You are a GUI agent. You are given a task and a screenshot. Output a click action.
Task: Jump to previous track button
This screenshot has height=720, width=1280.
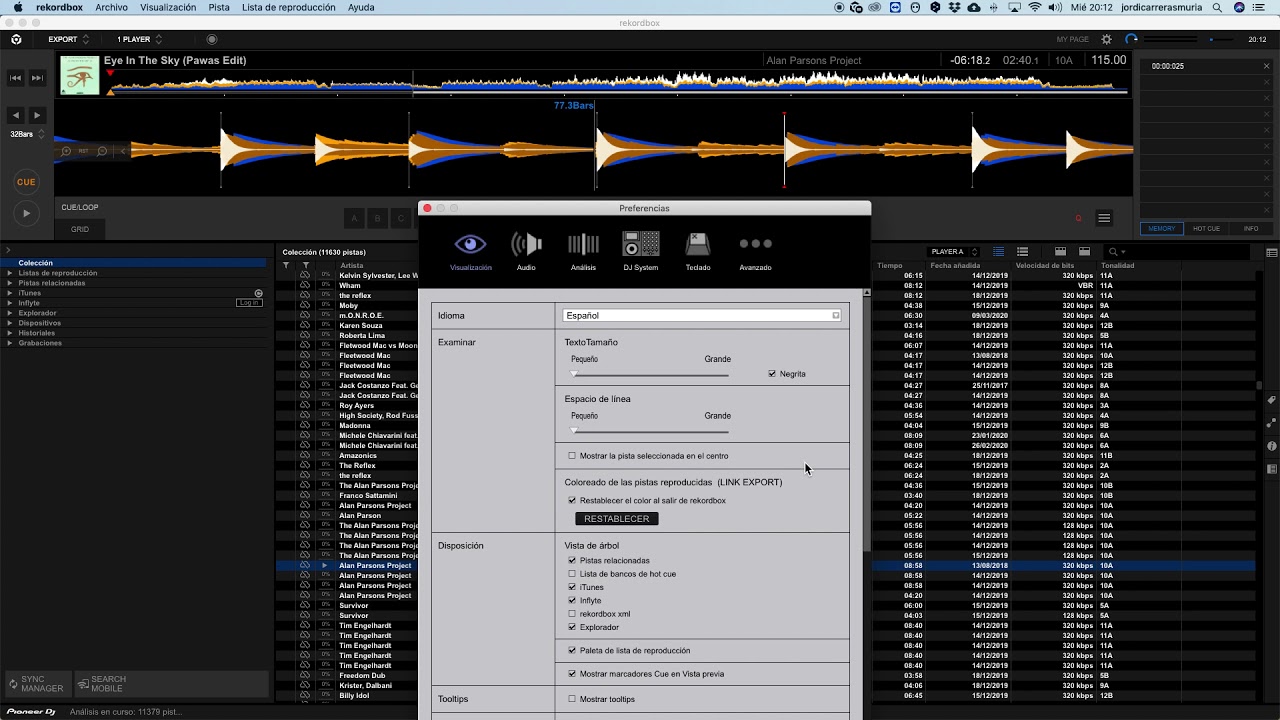16,77
